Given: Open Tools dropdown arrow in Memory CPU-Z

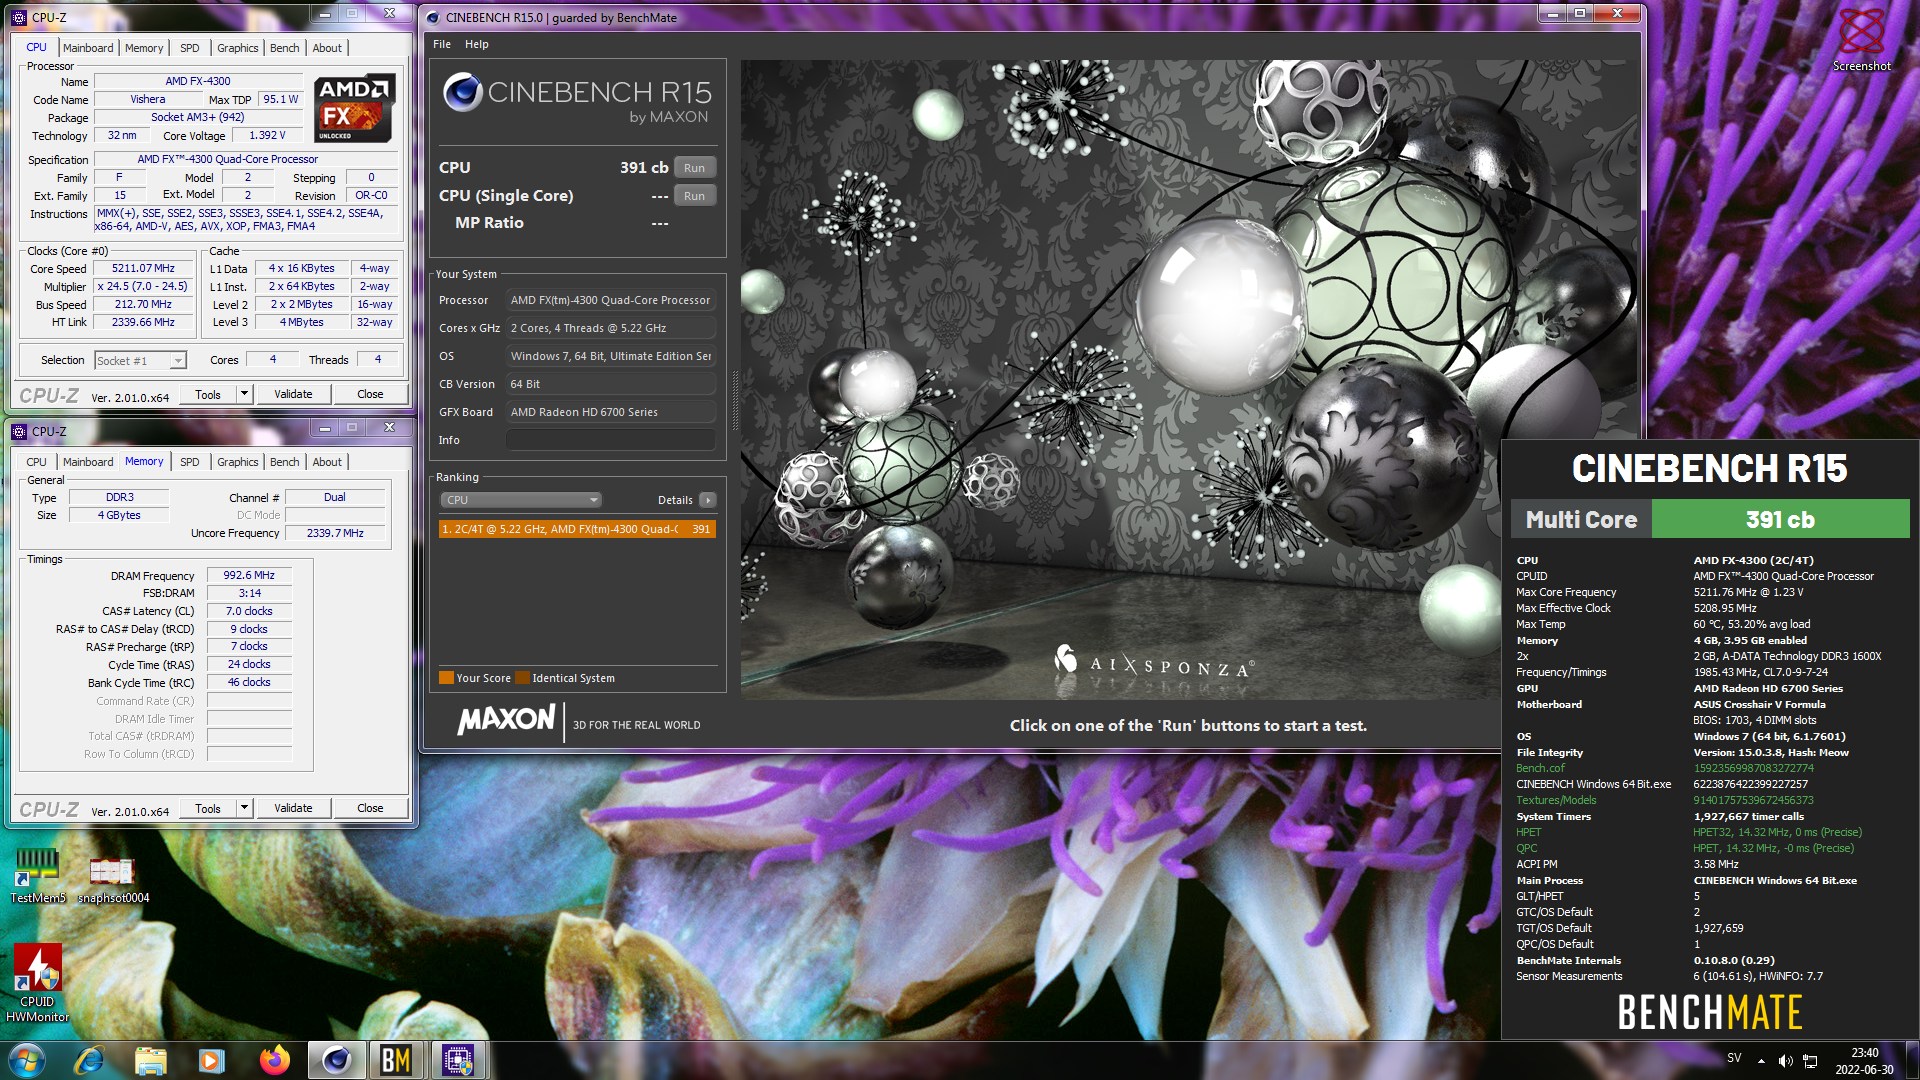Looking at the screenshot, I should [x=244, y=808].
